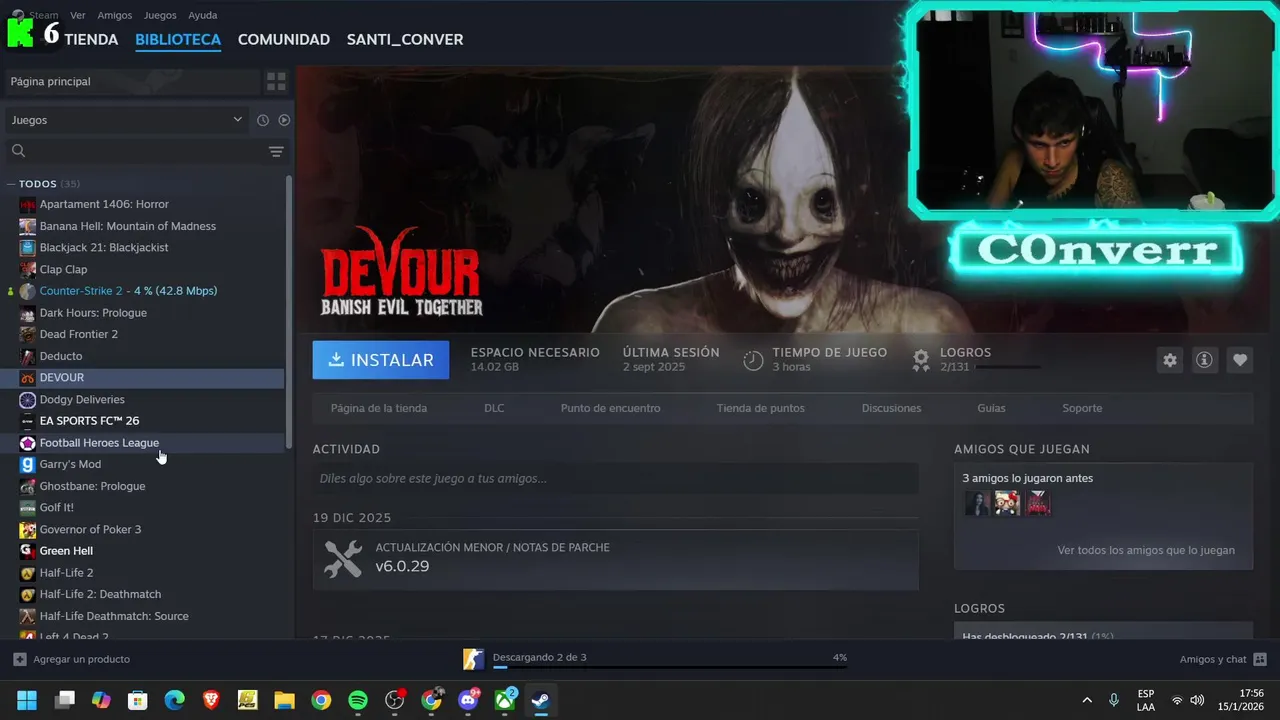Image resolution: width=1280 pixels, height=720 pixels.
Task: Go to BIBLIOTECA tab
Action: tap(178, 39)
